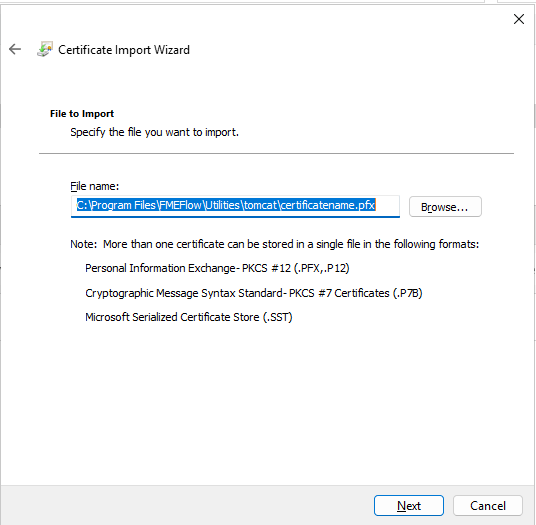Click the highlighted certificatename.pfx path text

[226, 205]
